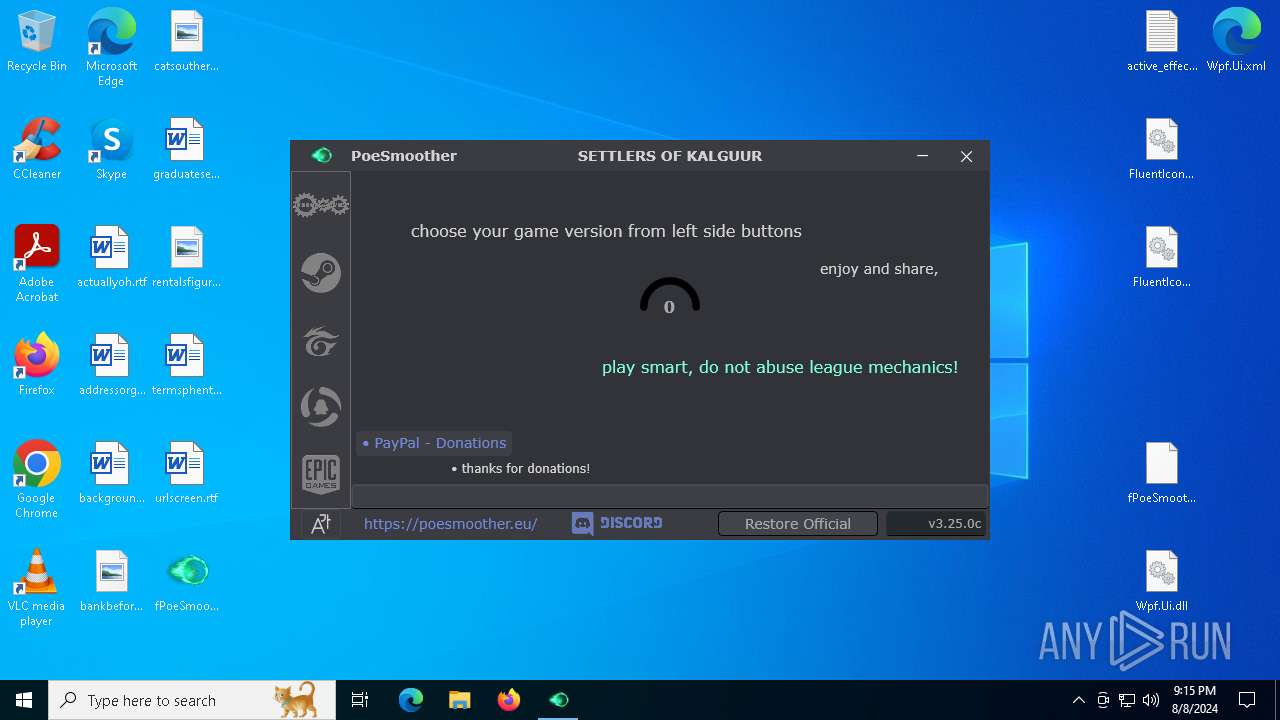
Task: Select the Kakao game version icon
Action: [321, 407]
